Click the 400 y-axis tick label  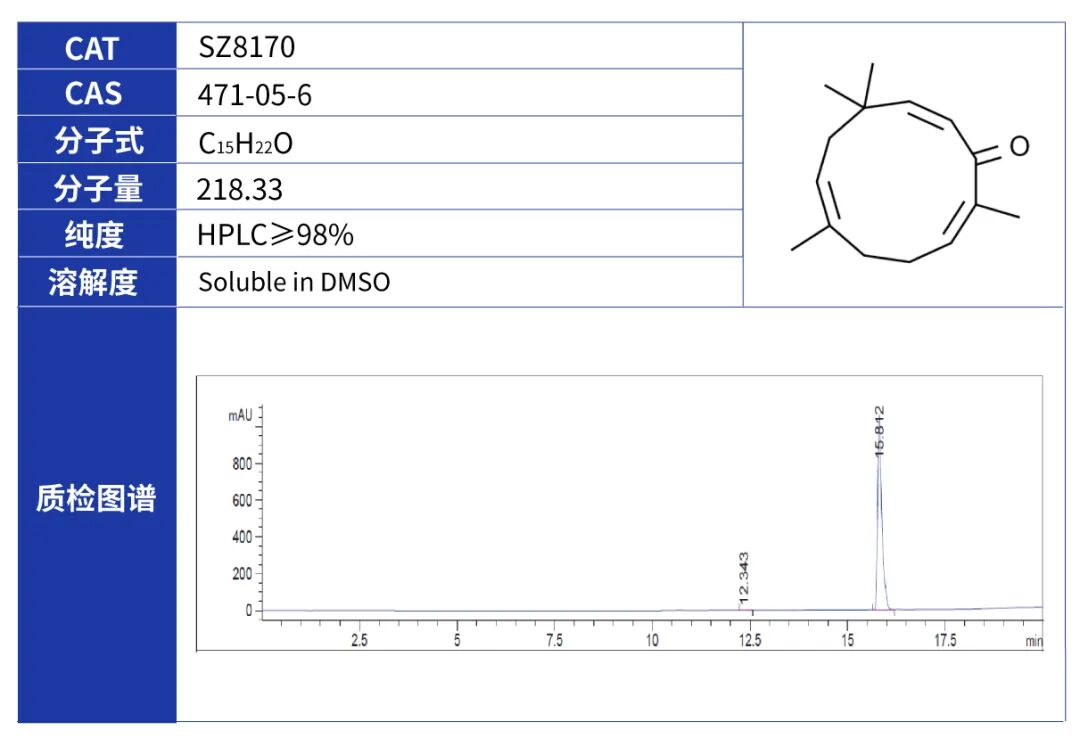point(242,537)
